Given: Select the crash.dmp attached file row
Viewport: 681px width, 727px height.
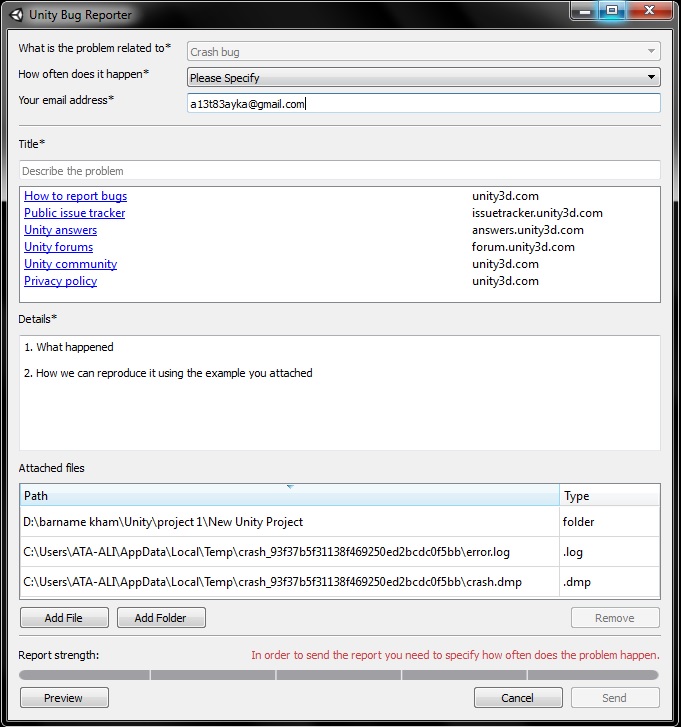Looking at the screenshot, I should click(340, 581).
